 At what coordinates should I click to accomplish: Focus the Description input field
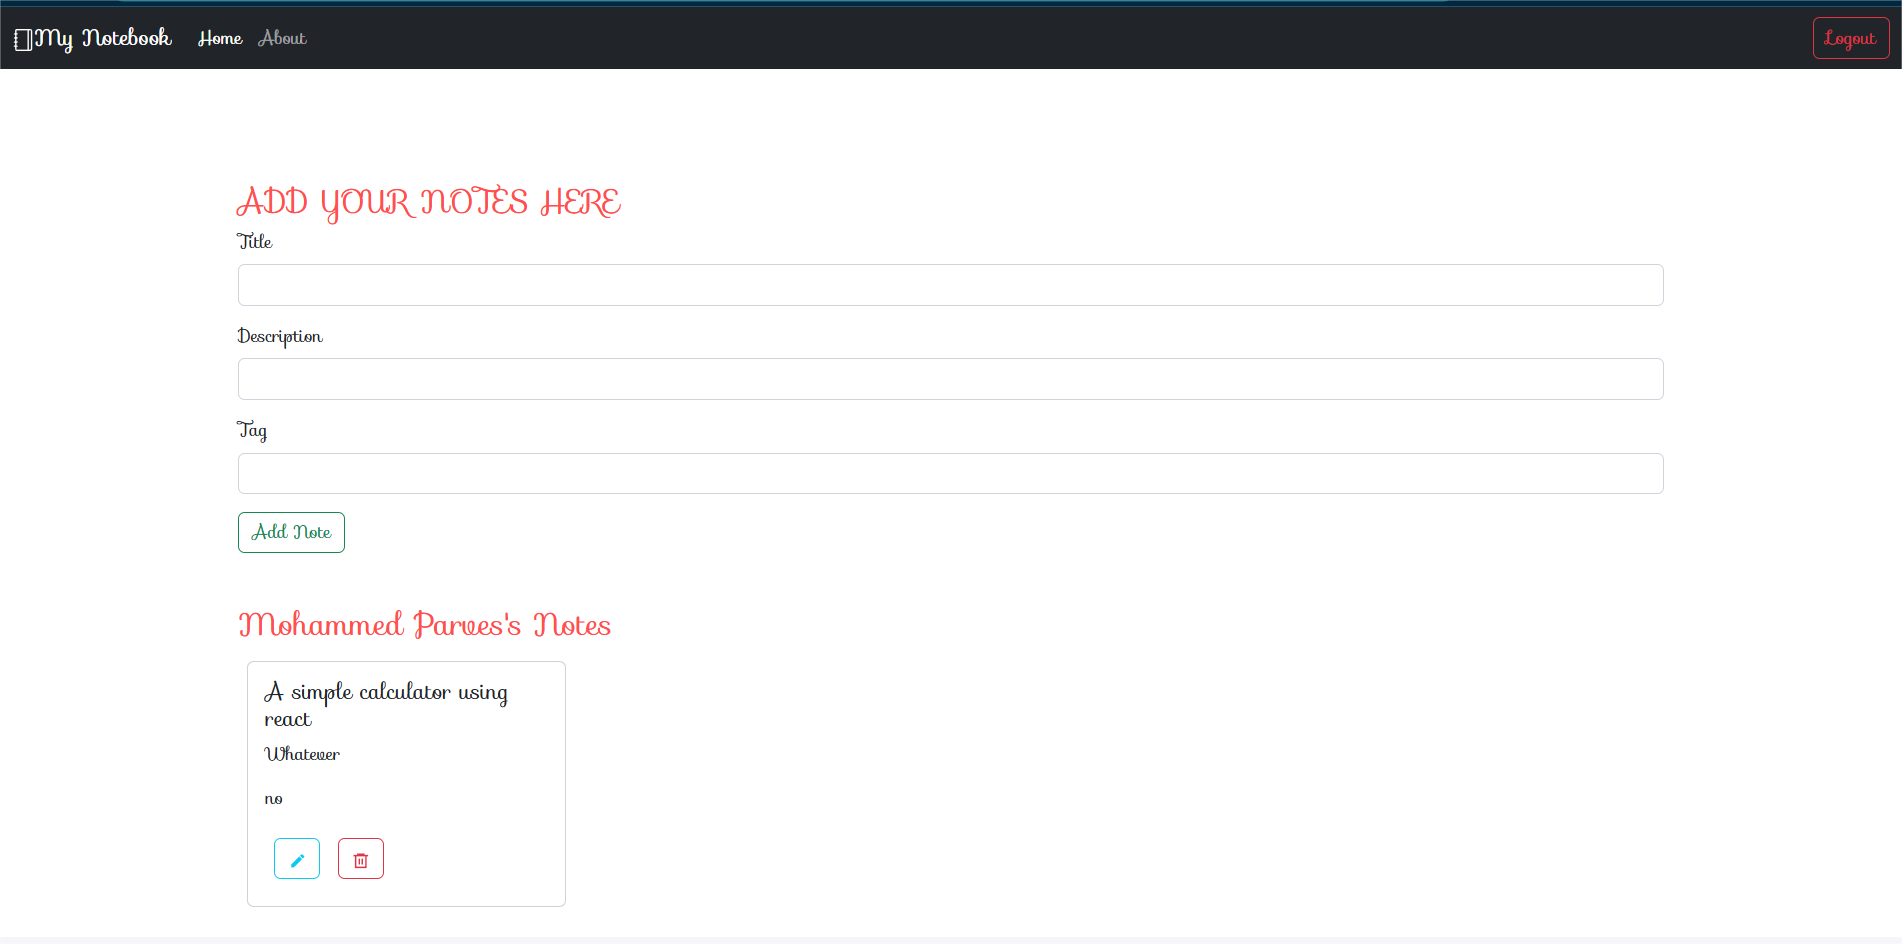951,379
